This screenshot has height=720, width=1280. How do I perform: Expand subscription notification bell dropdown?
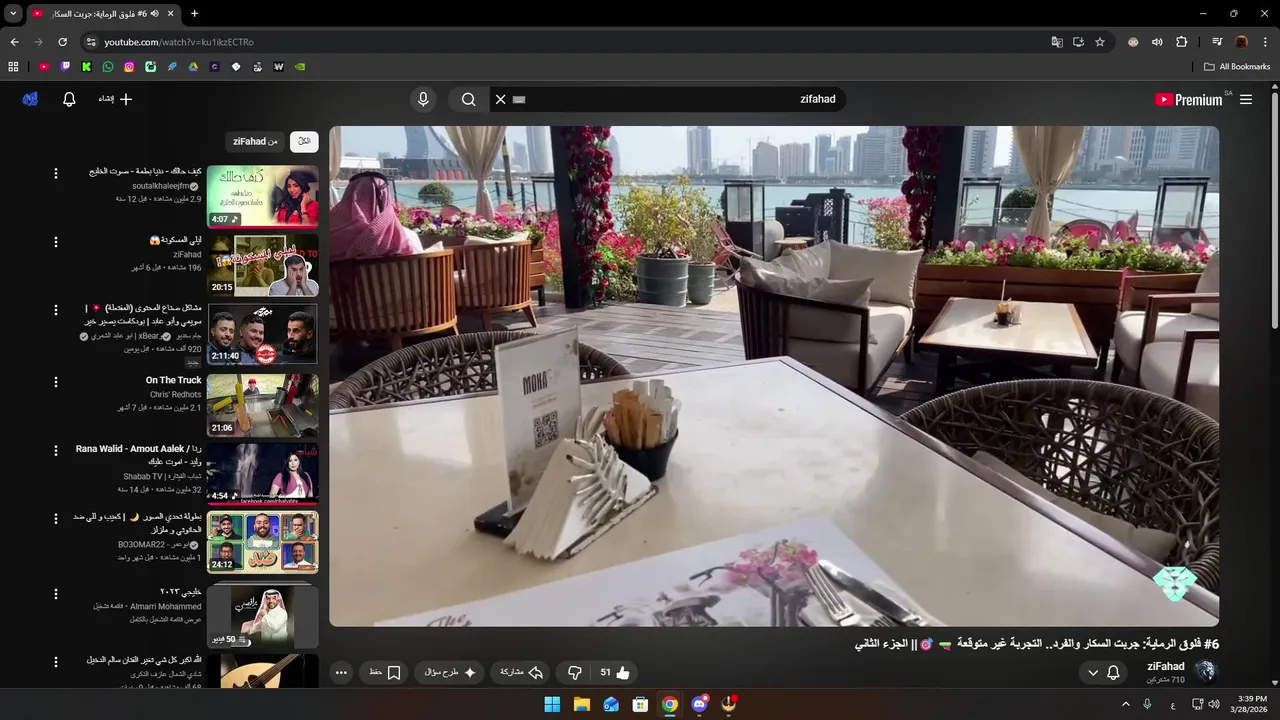click(x=1104, y=673)
